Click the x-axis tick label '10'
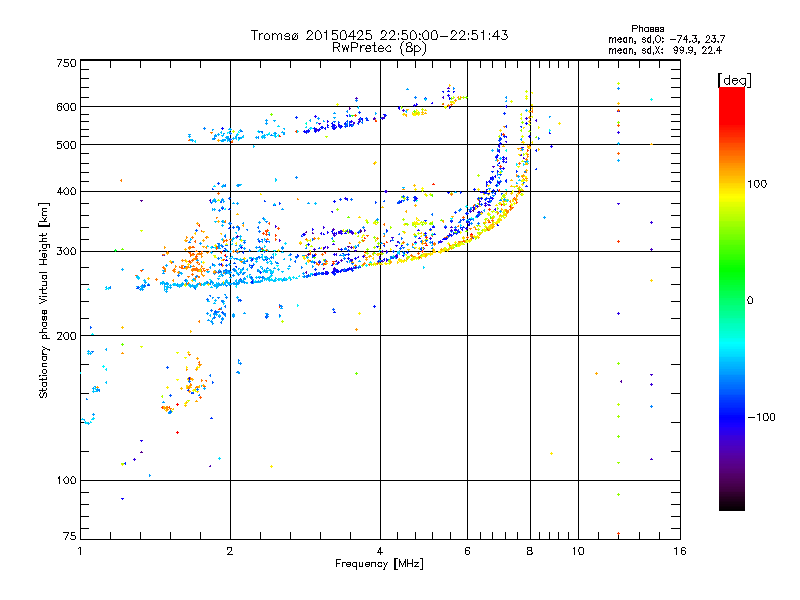800x600 pixels. click(x=578, y=551)
